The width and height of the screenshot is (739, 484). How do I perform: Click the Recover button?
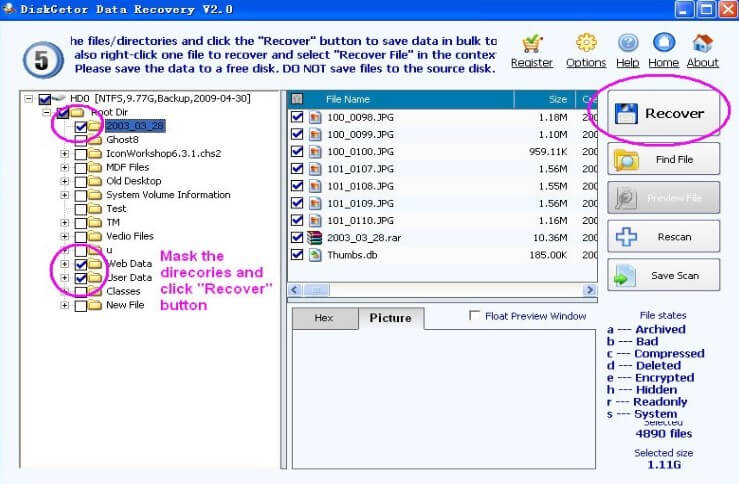click(x=664, y=113)
